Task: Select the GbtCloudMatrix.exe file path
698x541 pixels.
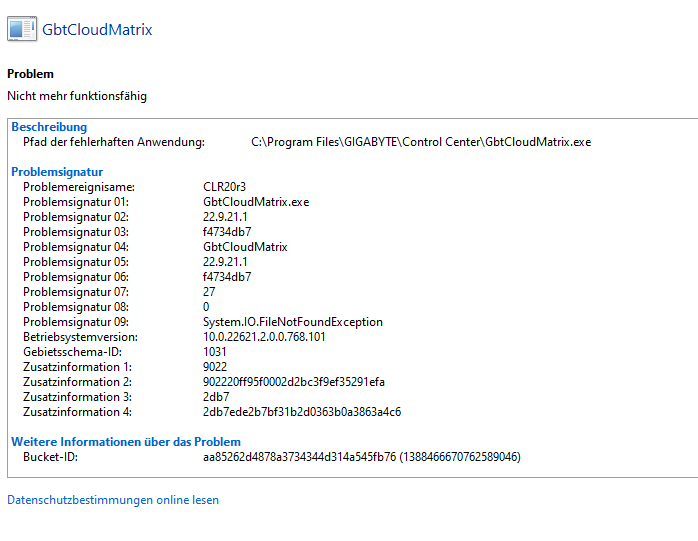Action: coord(421,142)
